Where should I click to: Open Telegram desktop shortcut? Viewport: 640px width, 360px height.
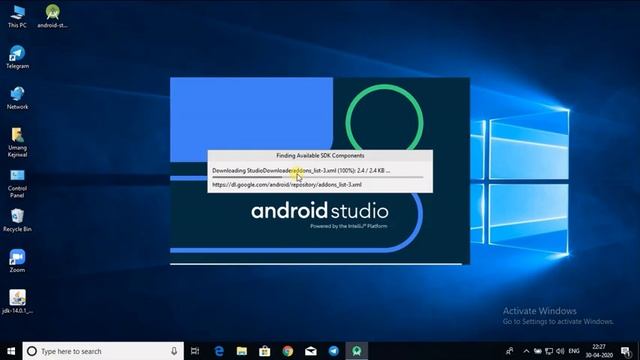pyautogui.click(x=17, y=57)
